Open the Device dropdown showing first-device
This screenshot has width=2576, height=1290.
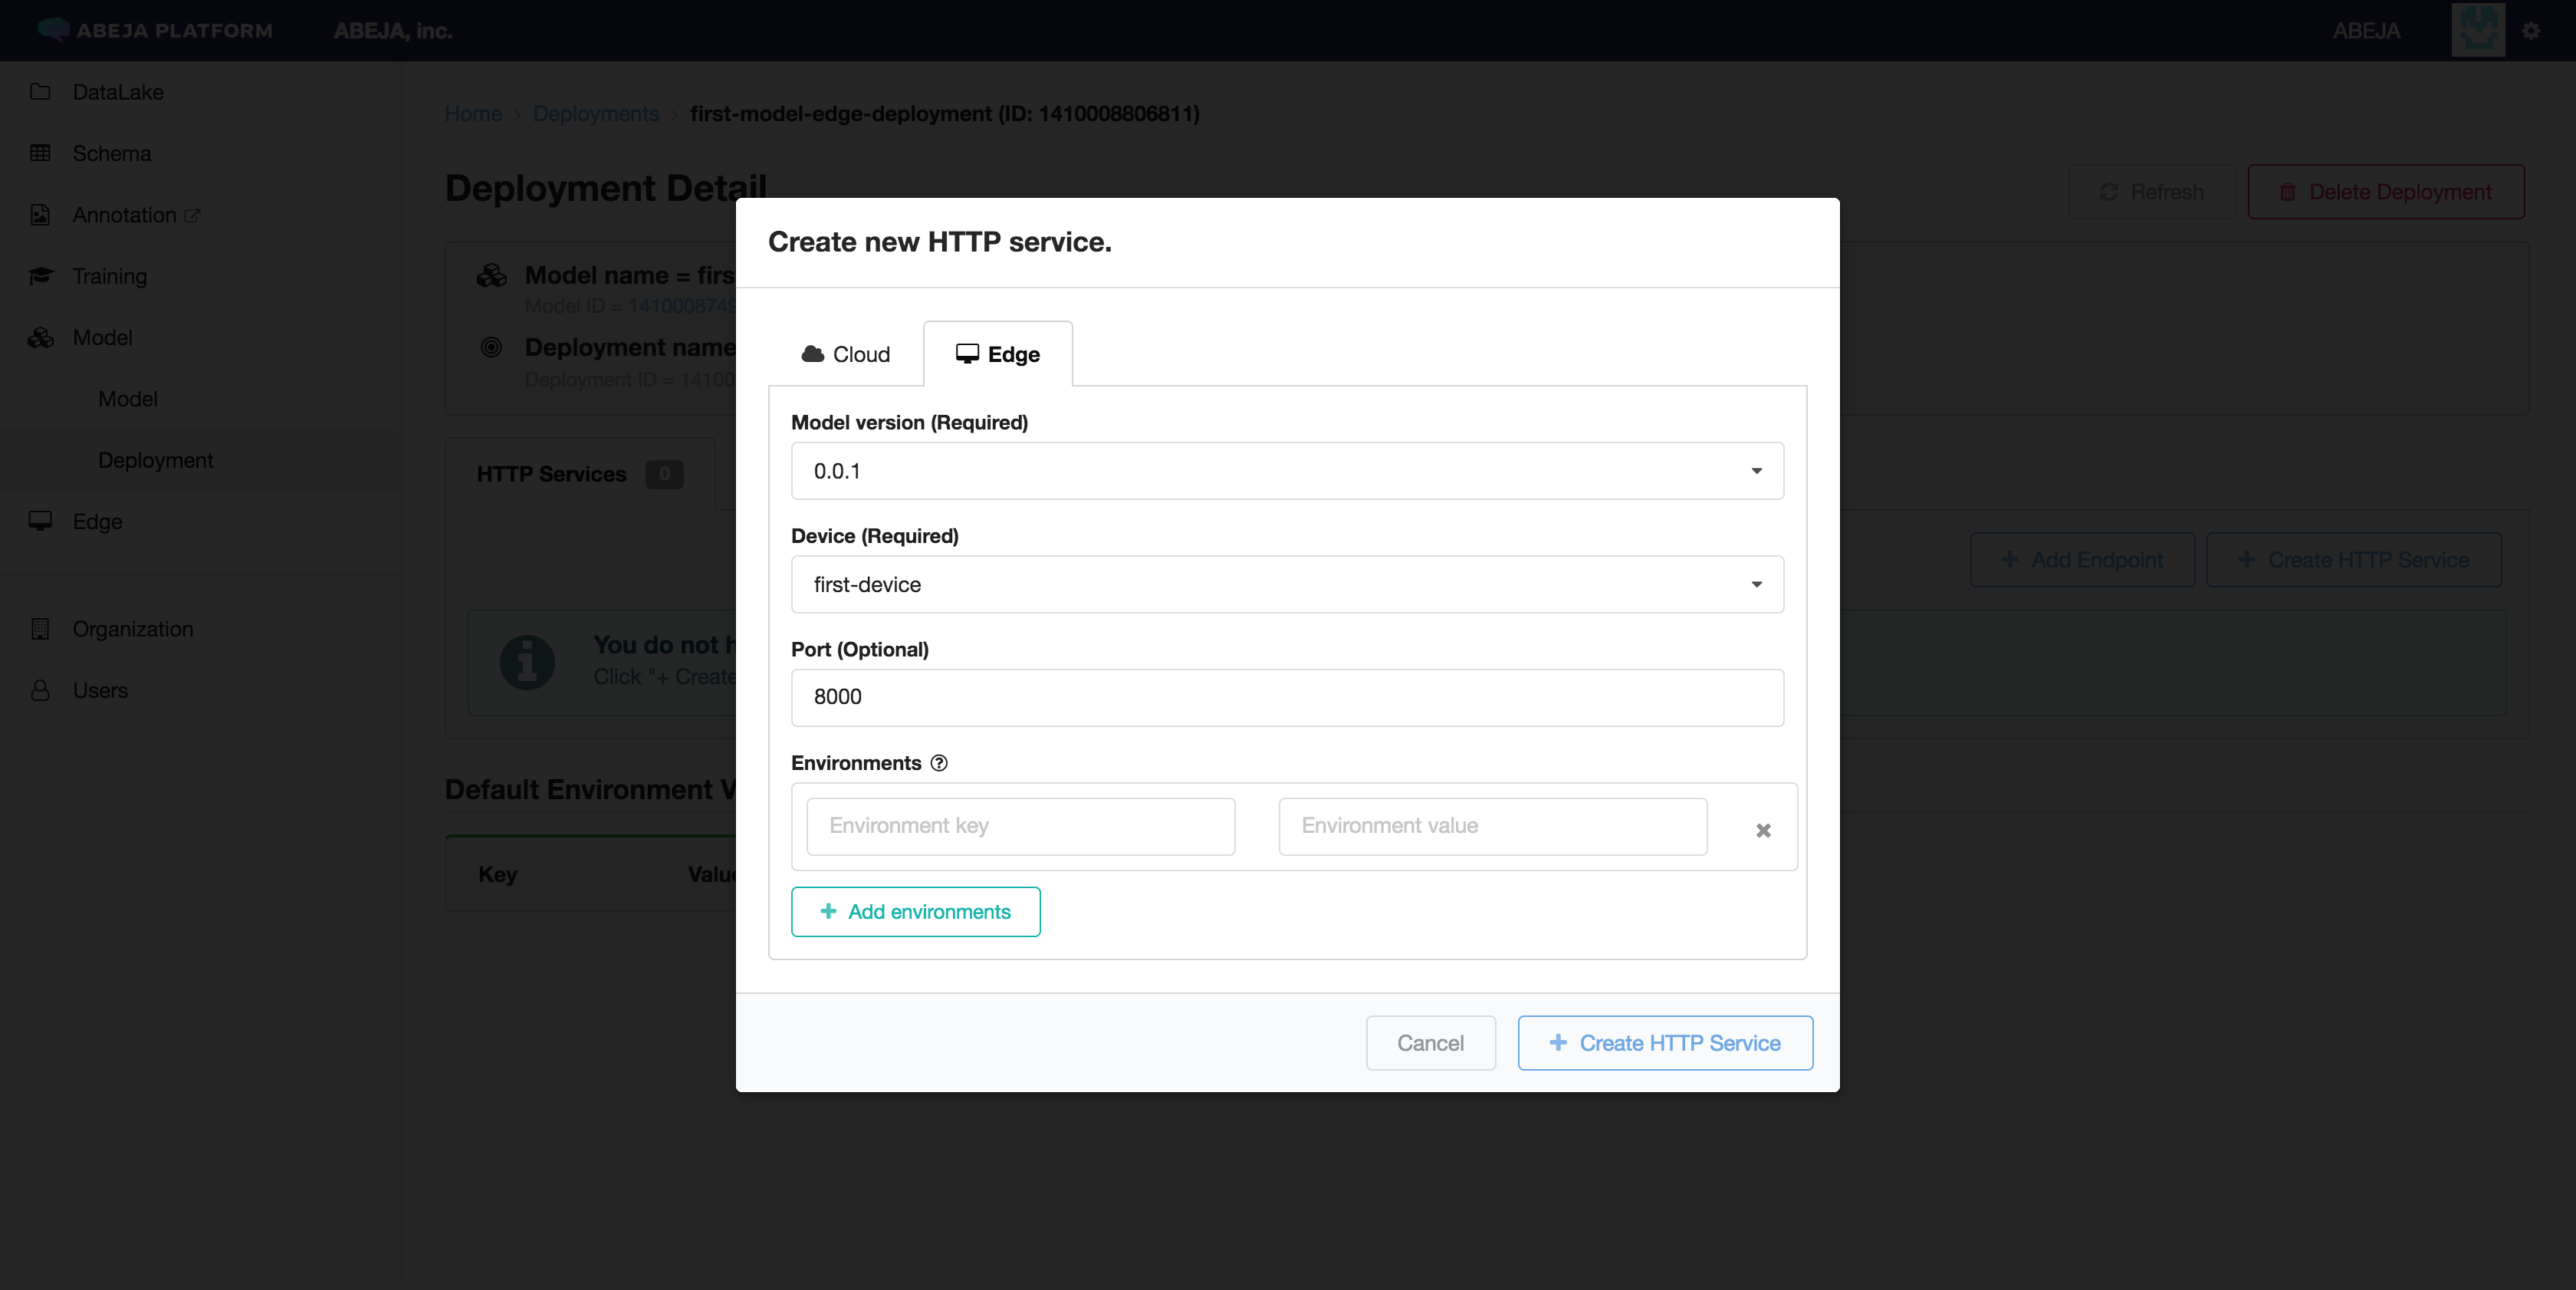tap(1287, 585)
